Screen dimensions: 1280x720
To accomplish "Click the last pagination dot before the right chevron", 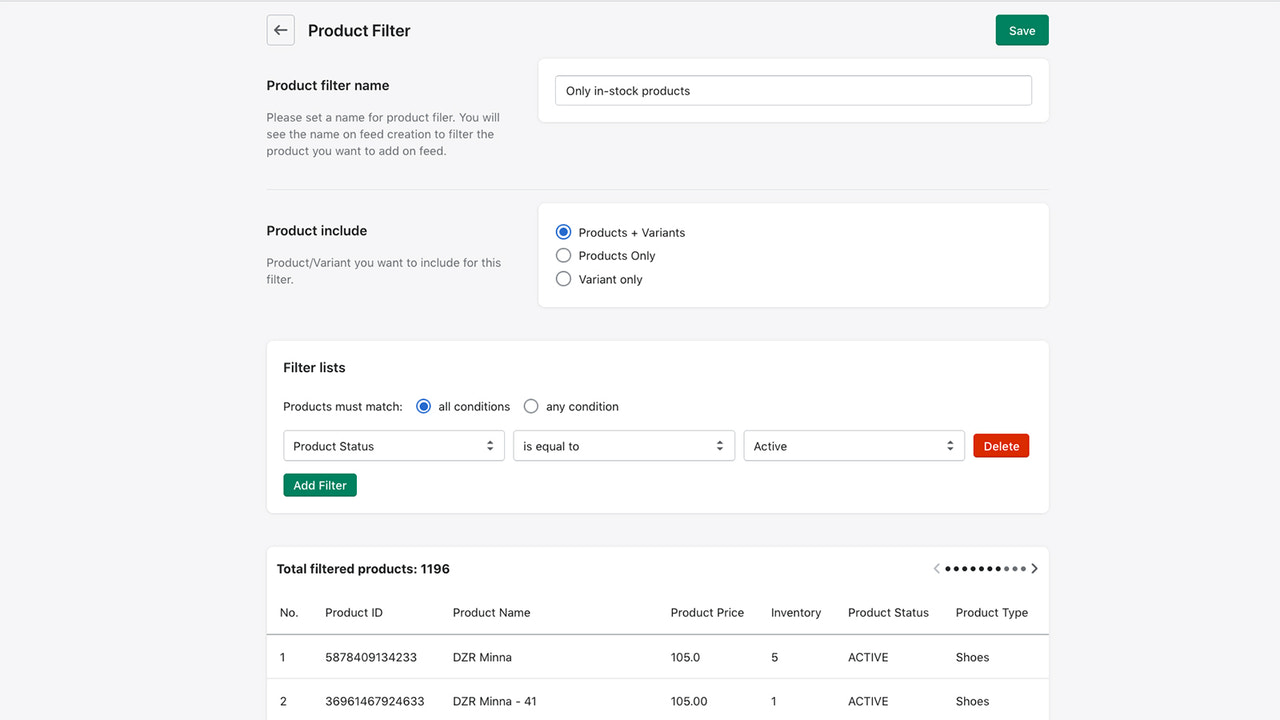I will click(1025, 568).
